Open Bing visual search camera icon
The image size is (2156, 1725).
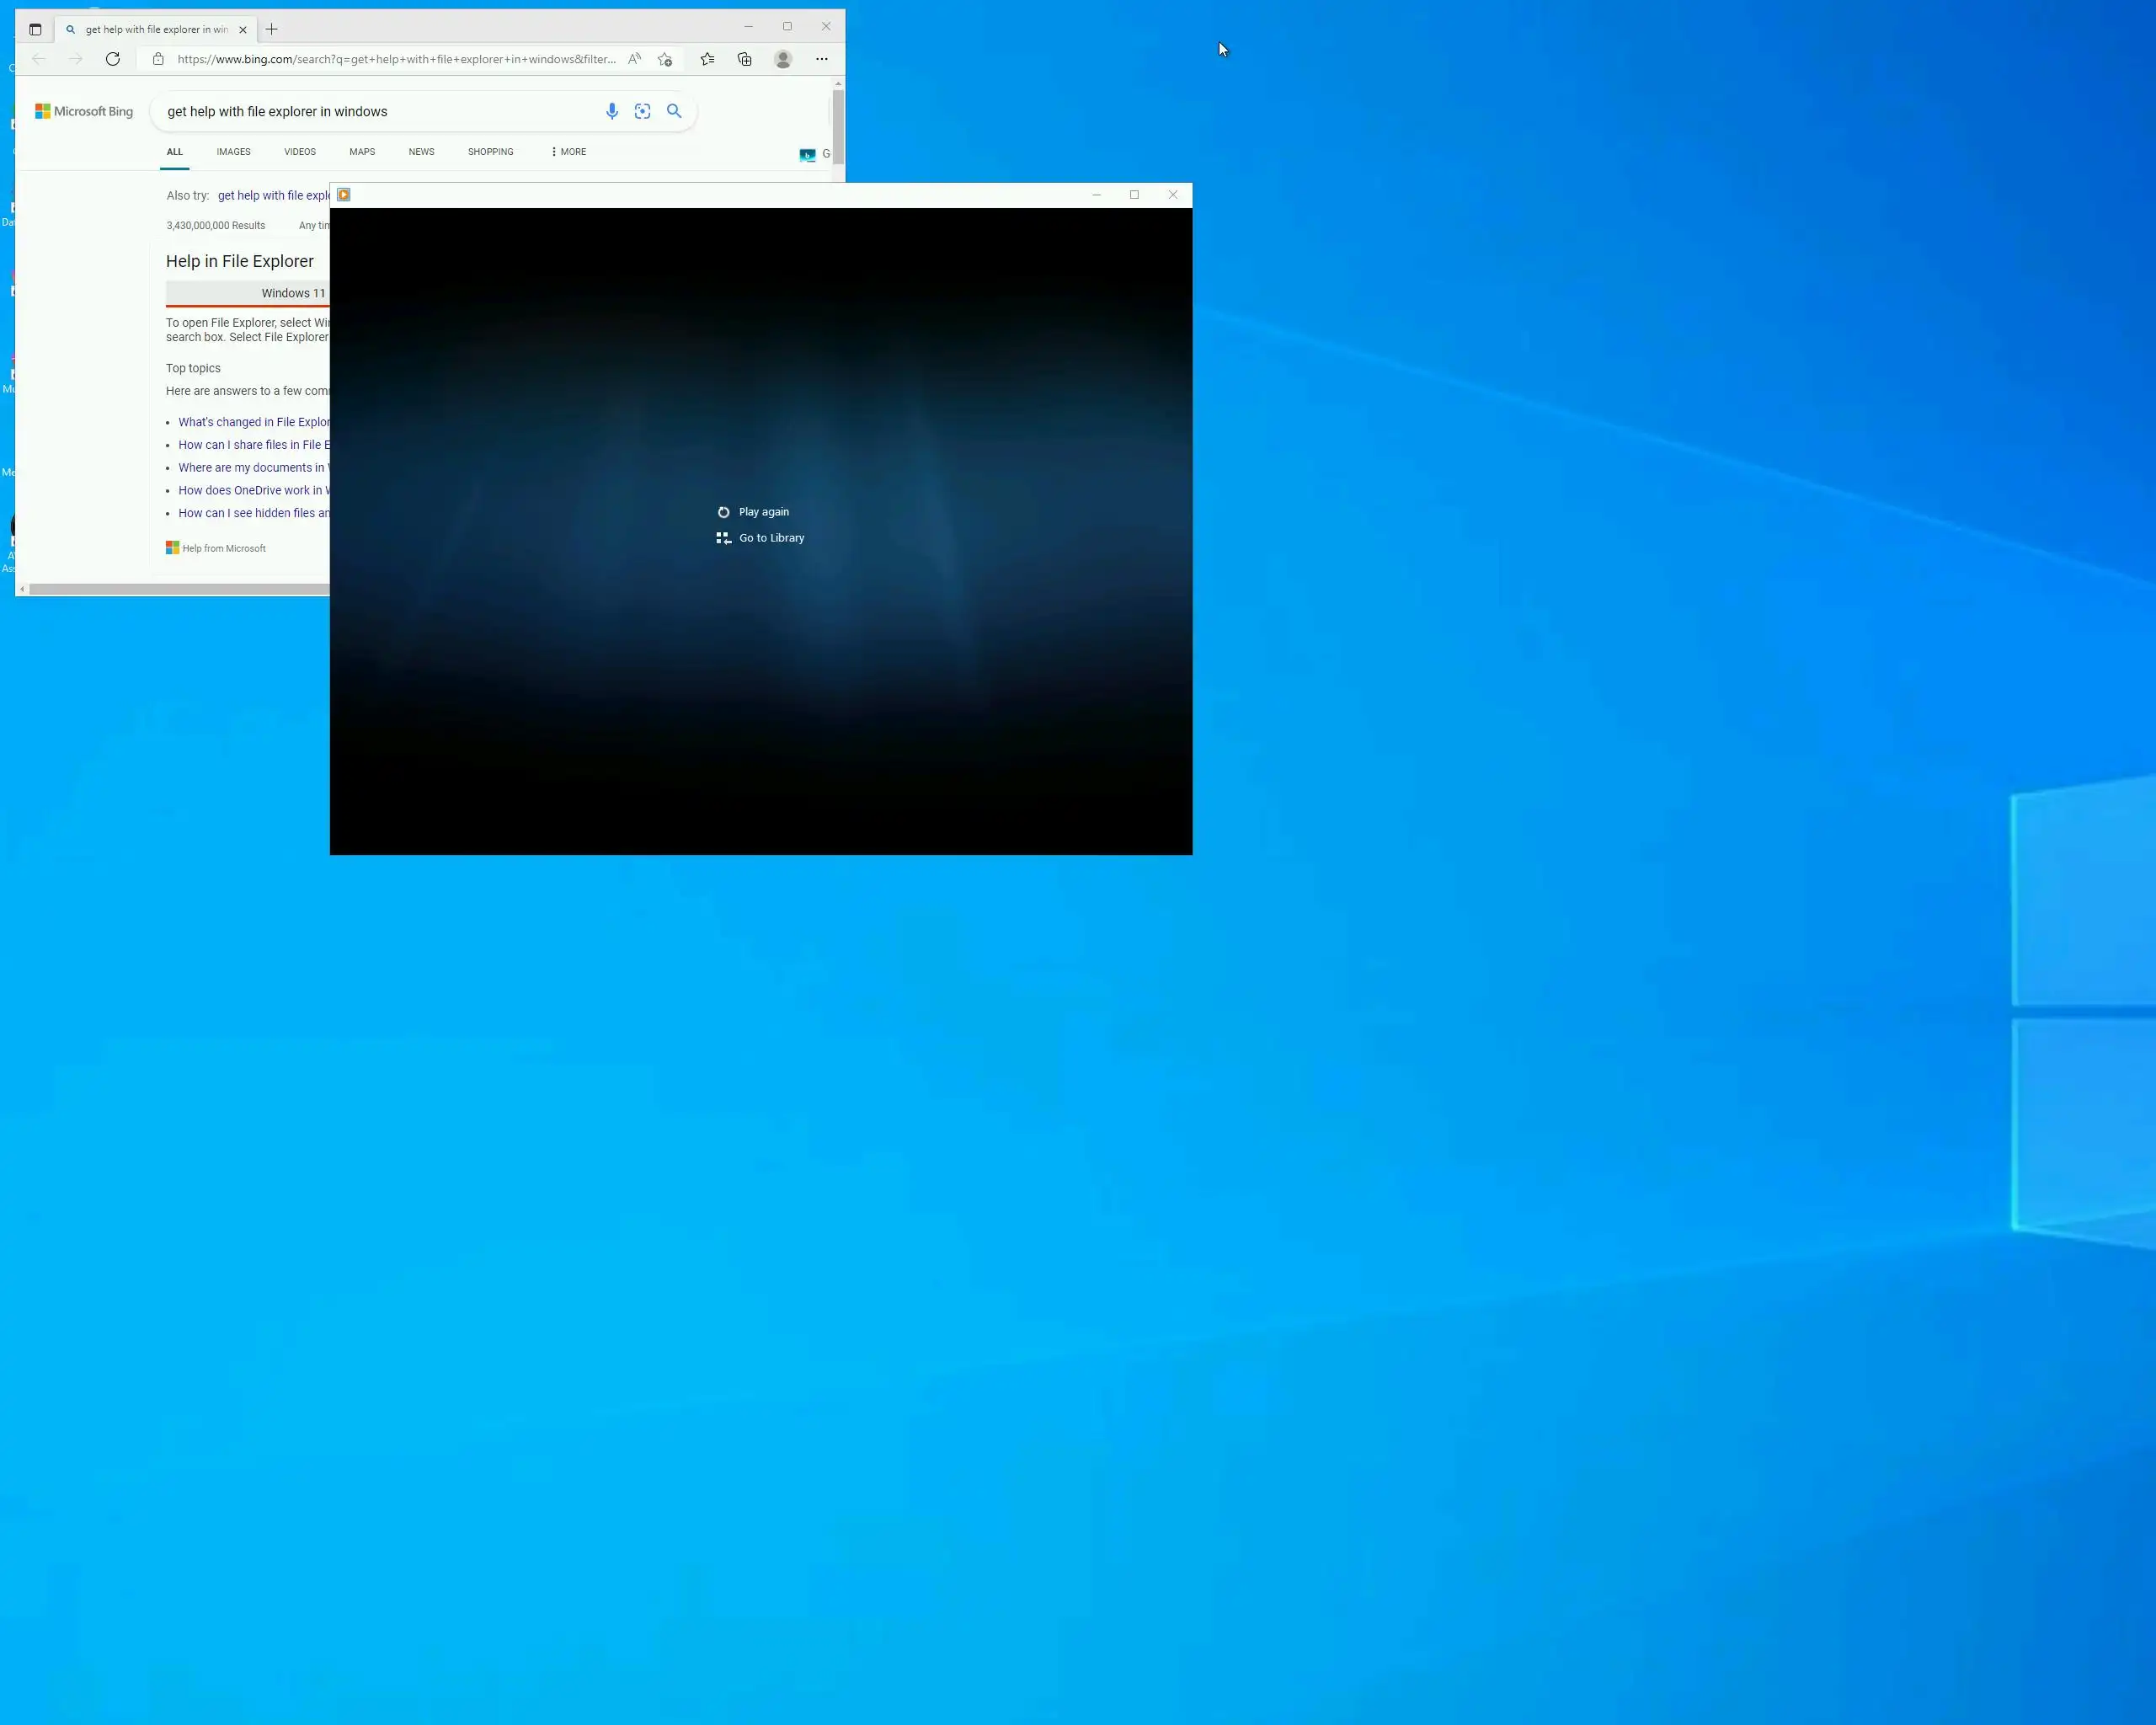(642, 112)
